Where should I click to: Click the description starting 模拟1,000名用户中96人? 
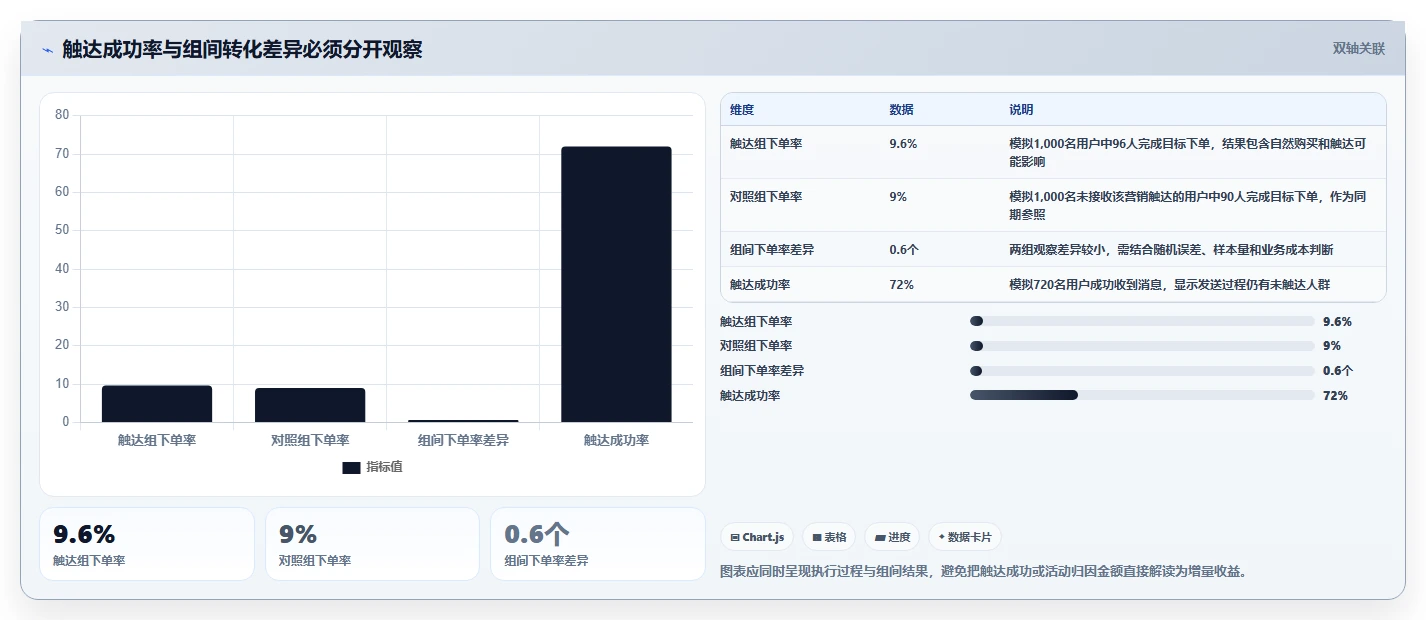(1188, 152)
